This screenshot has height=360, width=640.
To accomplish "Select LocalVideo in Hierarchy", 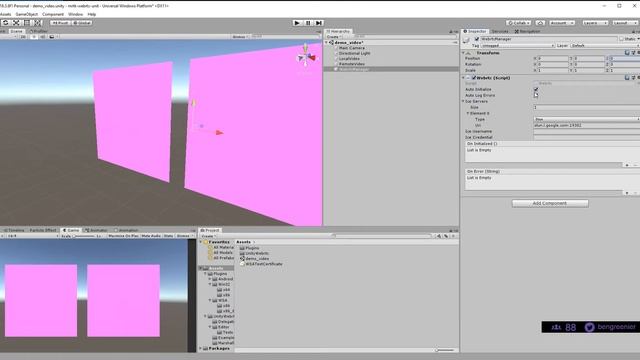I will pyautogui.click(x=349, y=58).
